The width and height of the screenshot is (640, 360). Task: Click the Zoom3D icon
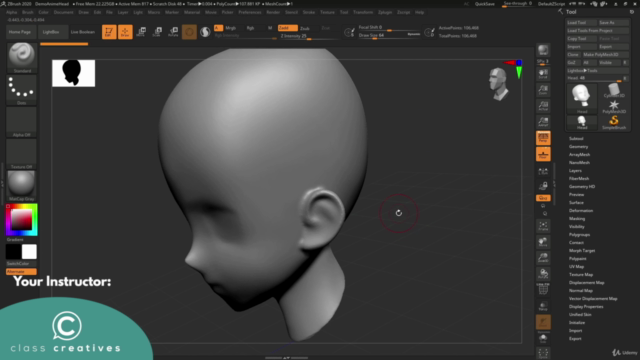543,258
